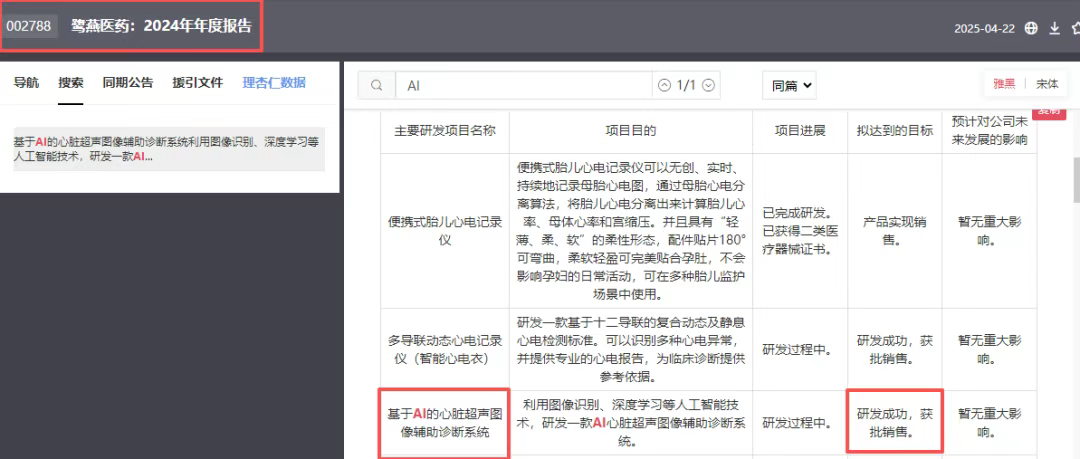
Task: Click the twelve-lead ECG purpose description
Action: pos(631,349)
